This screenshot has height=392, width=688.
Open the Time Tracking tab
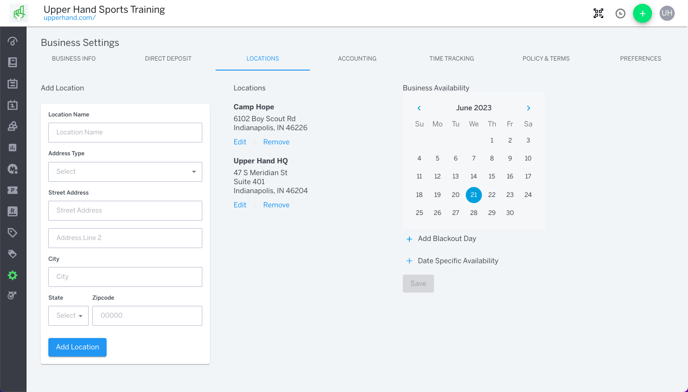(452, 58)
